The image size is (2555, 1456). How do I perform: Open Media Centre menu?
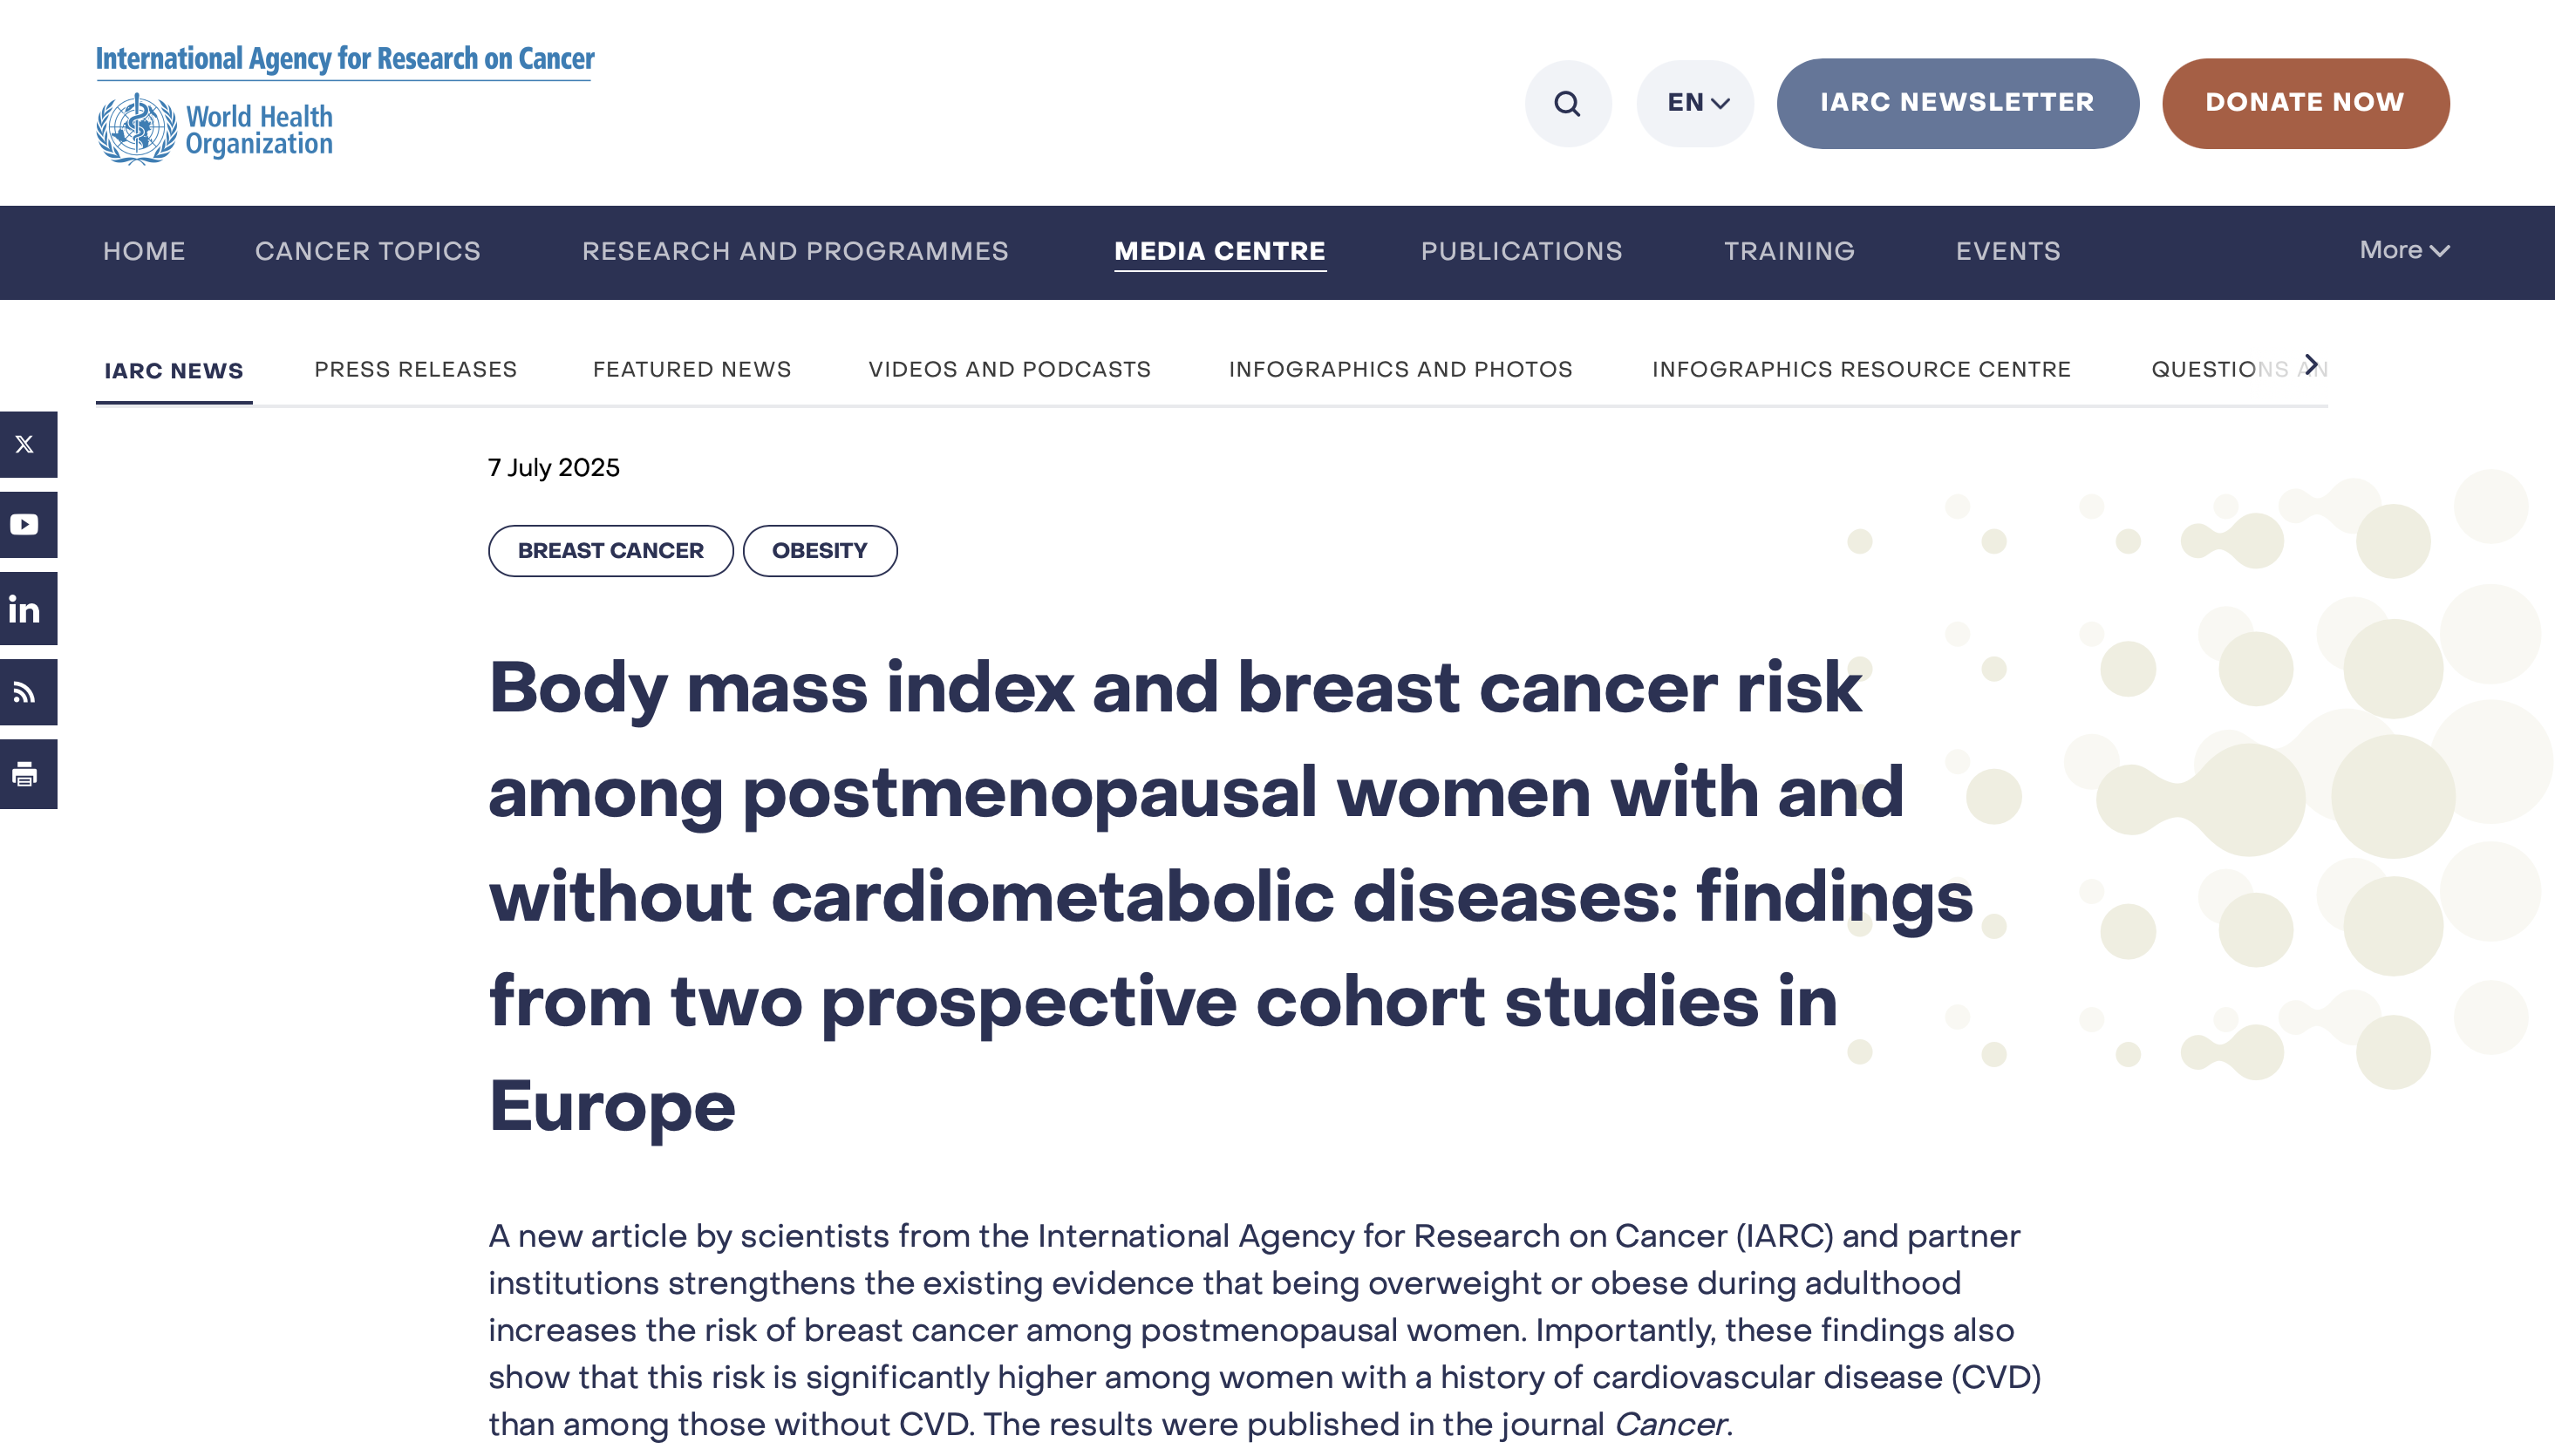[1219, 251]
